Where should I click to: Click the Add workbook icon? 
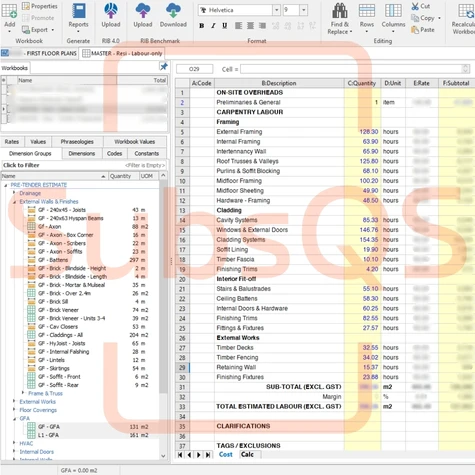[x=9, y=12]
